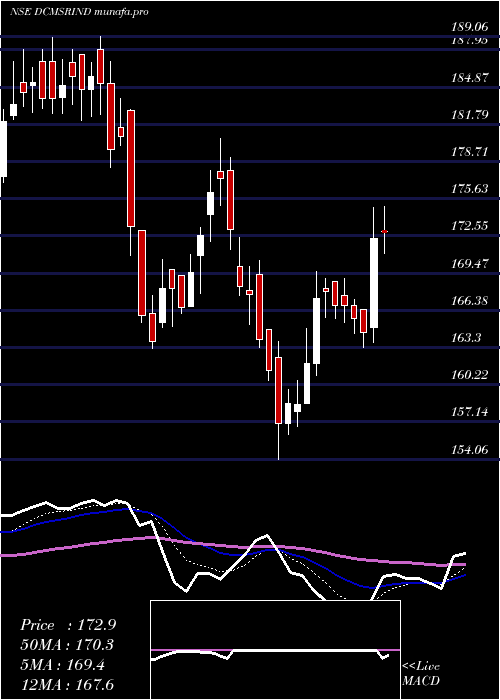Select the 166.38 price axis label
500x700 pixels.
470,300
